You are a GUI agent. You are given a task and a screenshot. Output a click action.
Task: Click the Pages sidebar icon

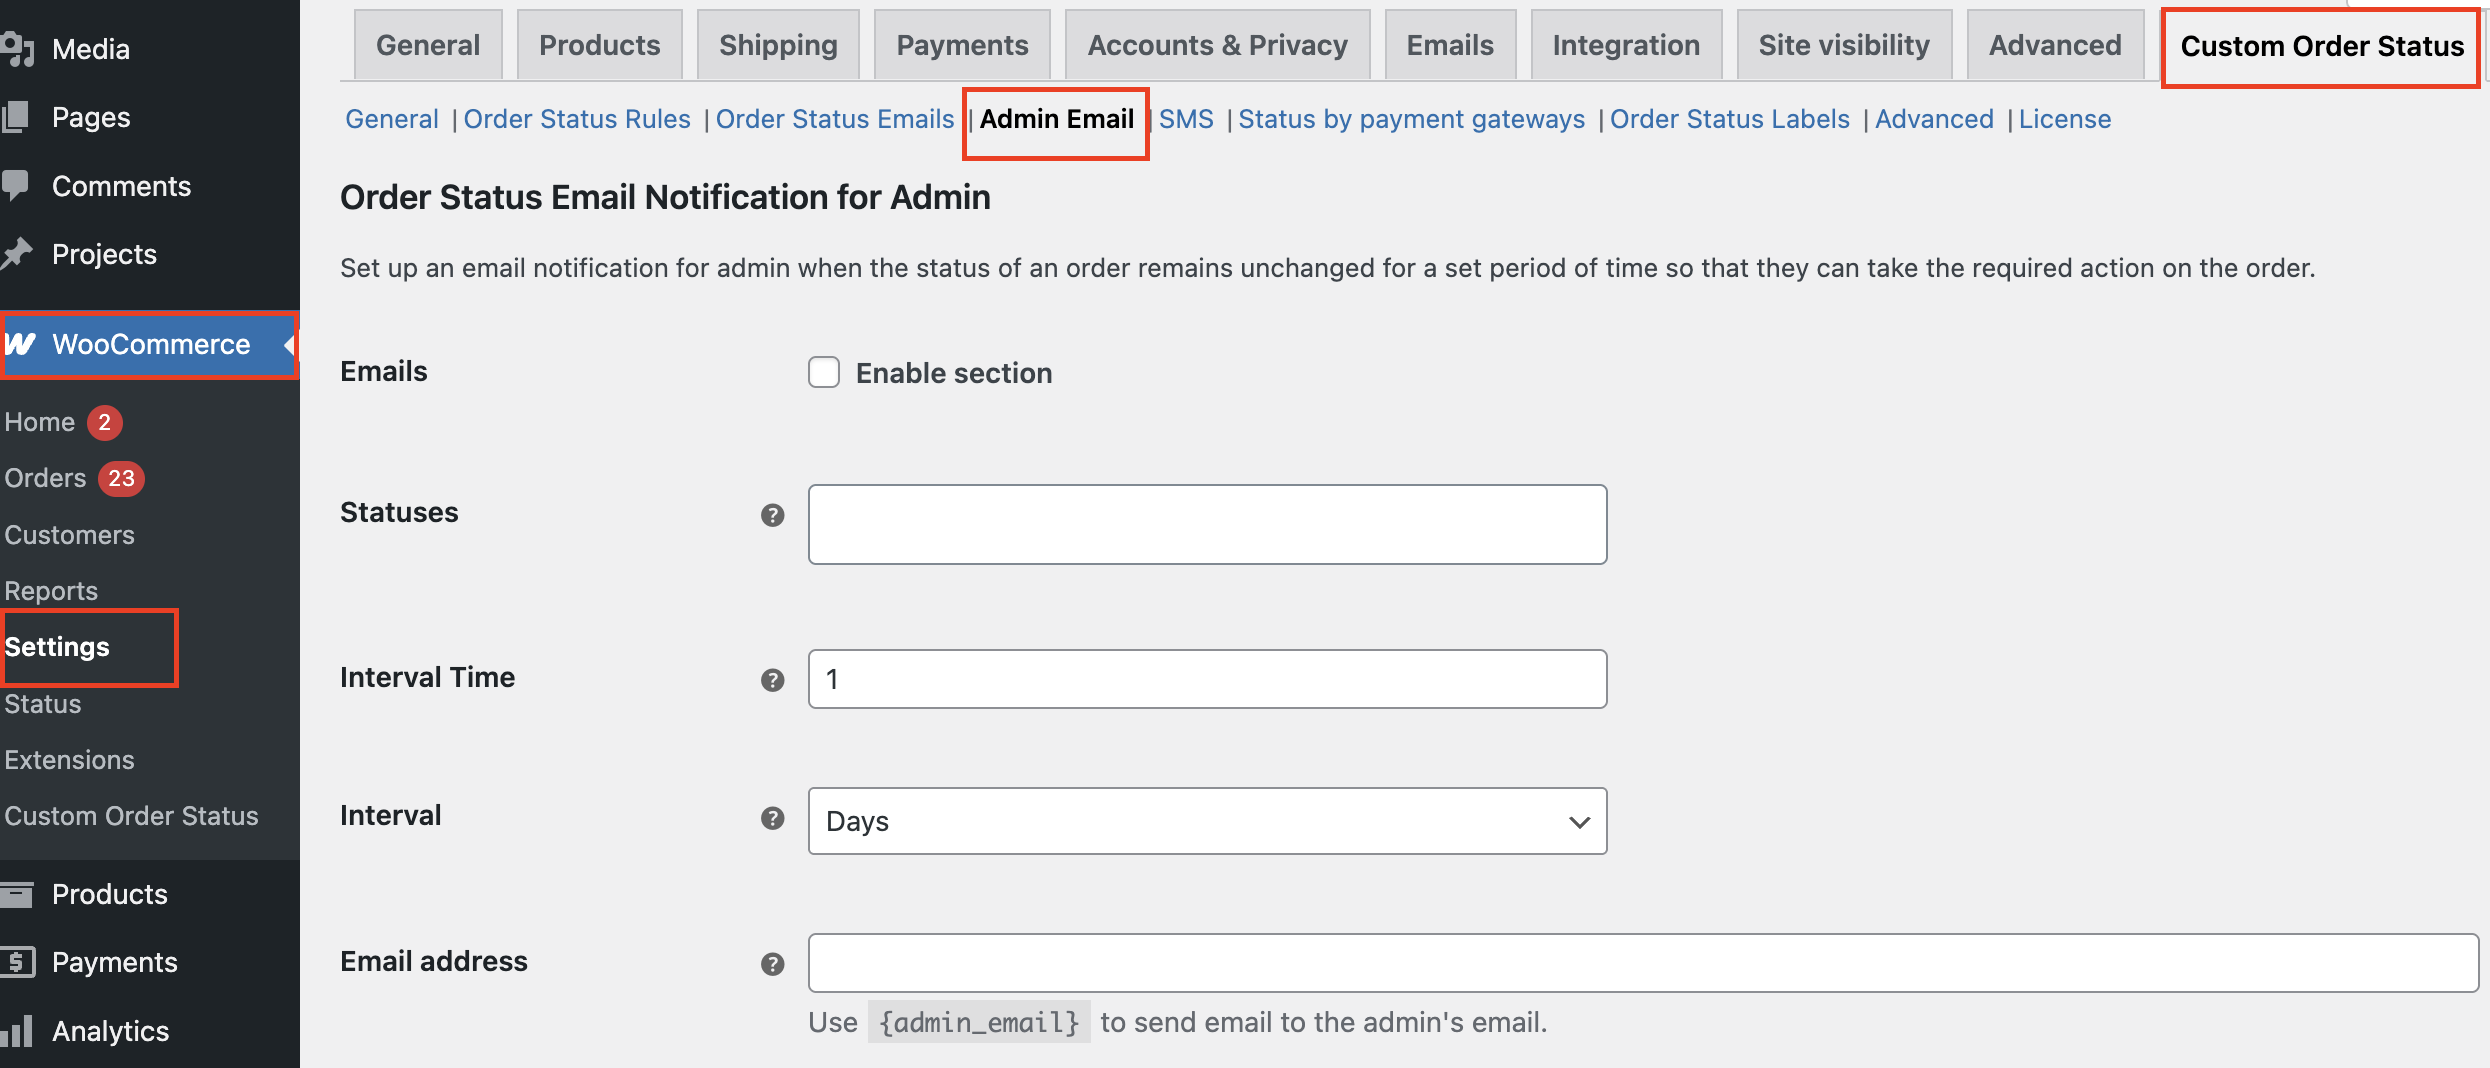tap(15, 117)
